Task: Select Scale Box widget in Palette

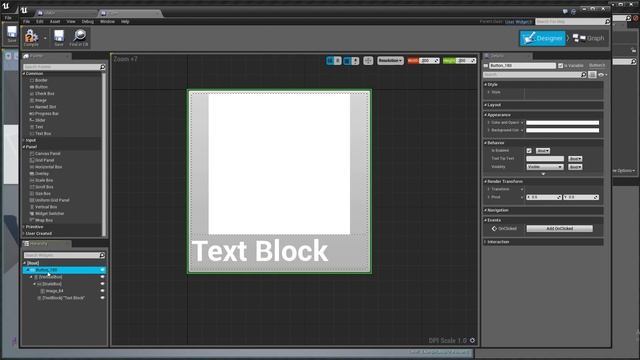Action: tap(41, 180)
